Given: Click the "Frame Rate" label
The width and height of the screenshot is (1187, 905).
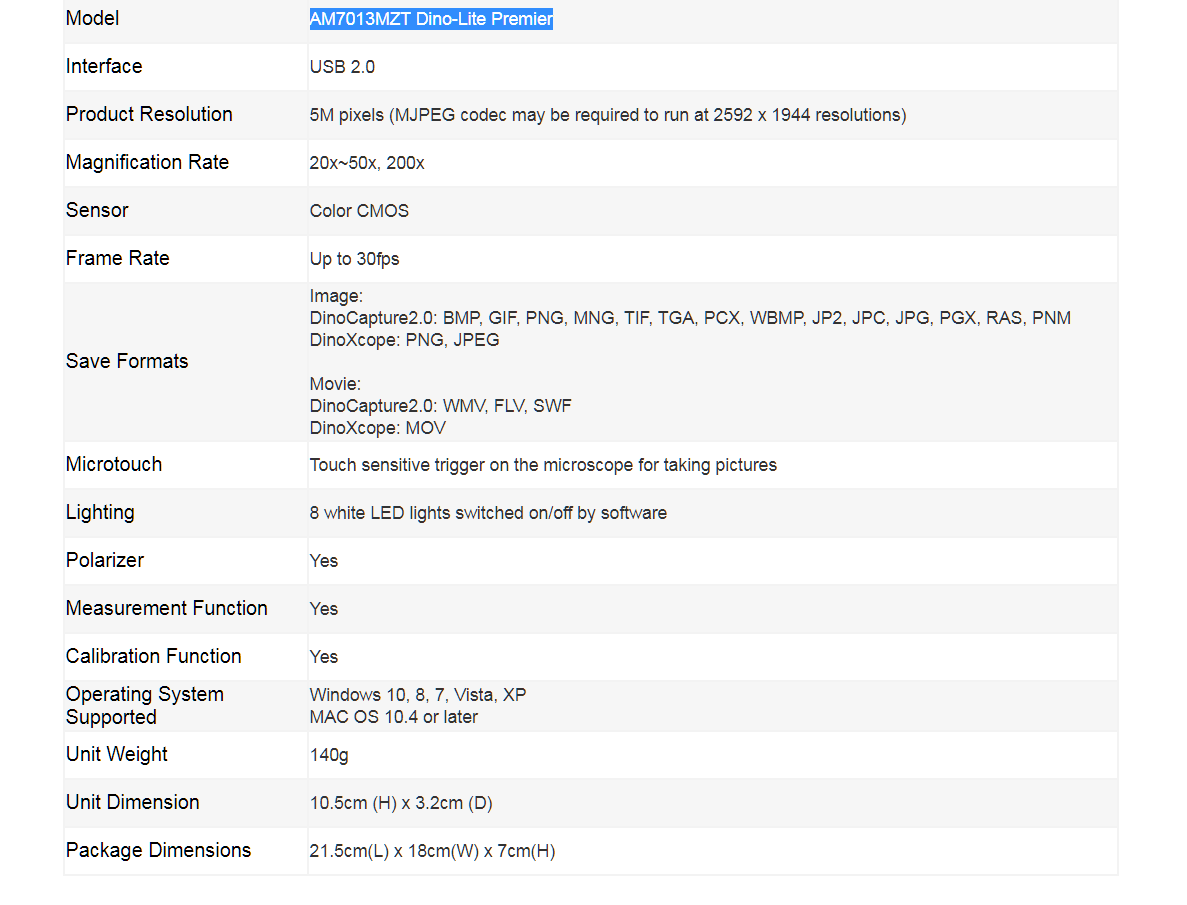Looking at the screenshot, I should click(117, 258).
